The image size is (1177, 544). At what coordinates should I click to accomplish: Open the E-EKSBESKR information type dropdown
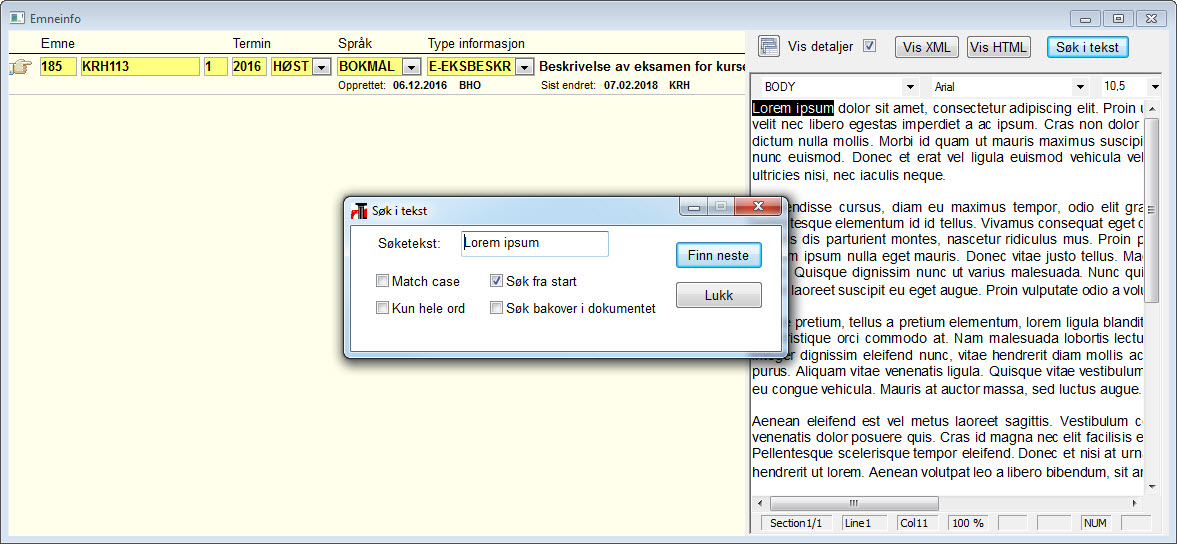(525, 67)
